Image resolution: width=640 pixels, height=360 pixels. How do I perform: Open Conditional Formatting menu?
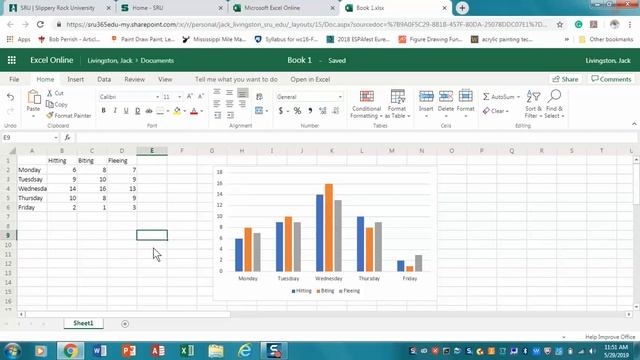[366, 104]
